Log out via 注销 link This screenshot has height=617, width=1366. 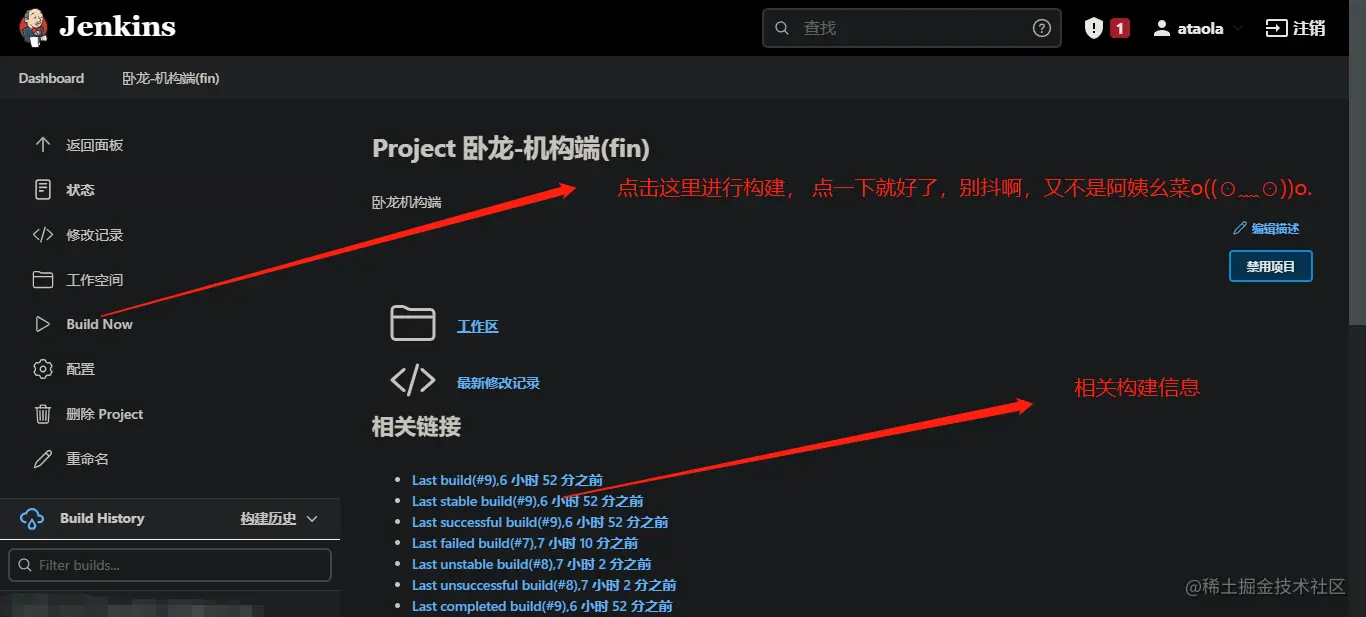tap(1309, 28)
